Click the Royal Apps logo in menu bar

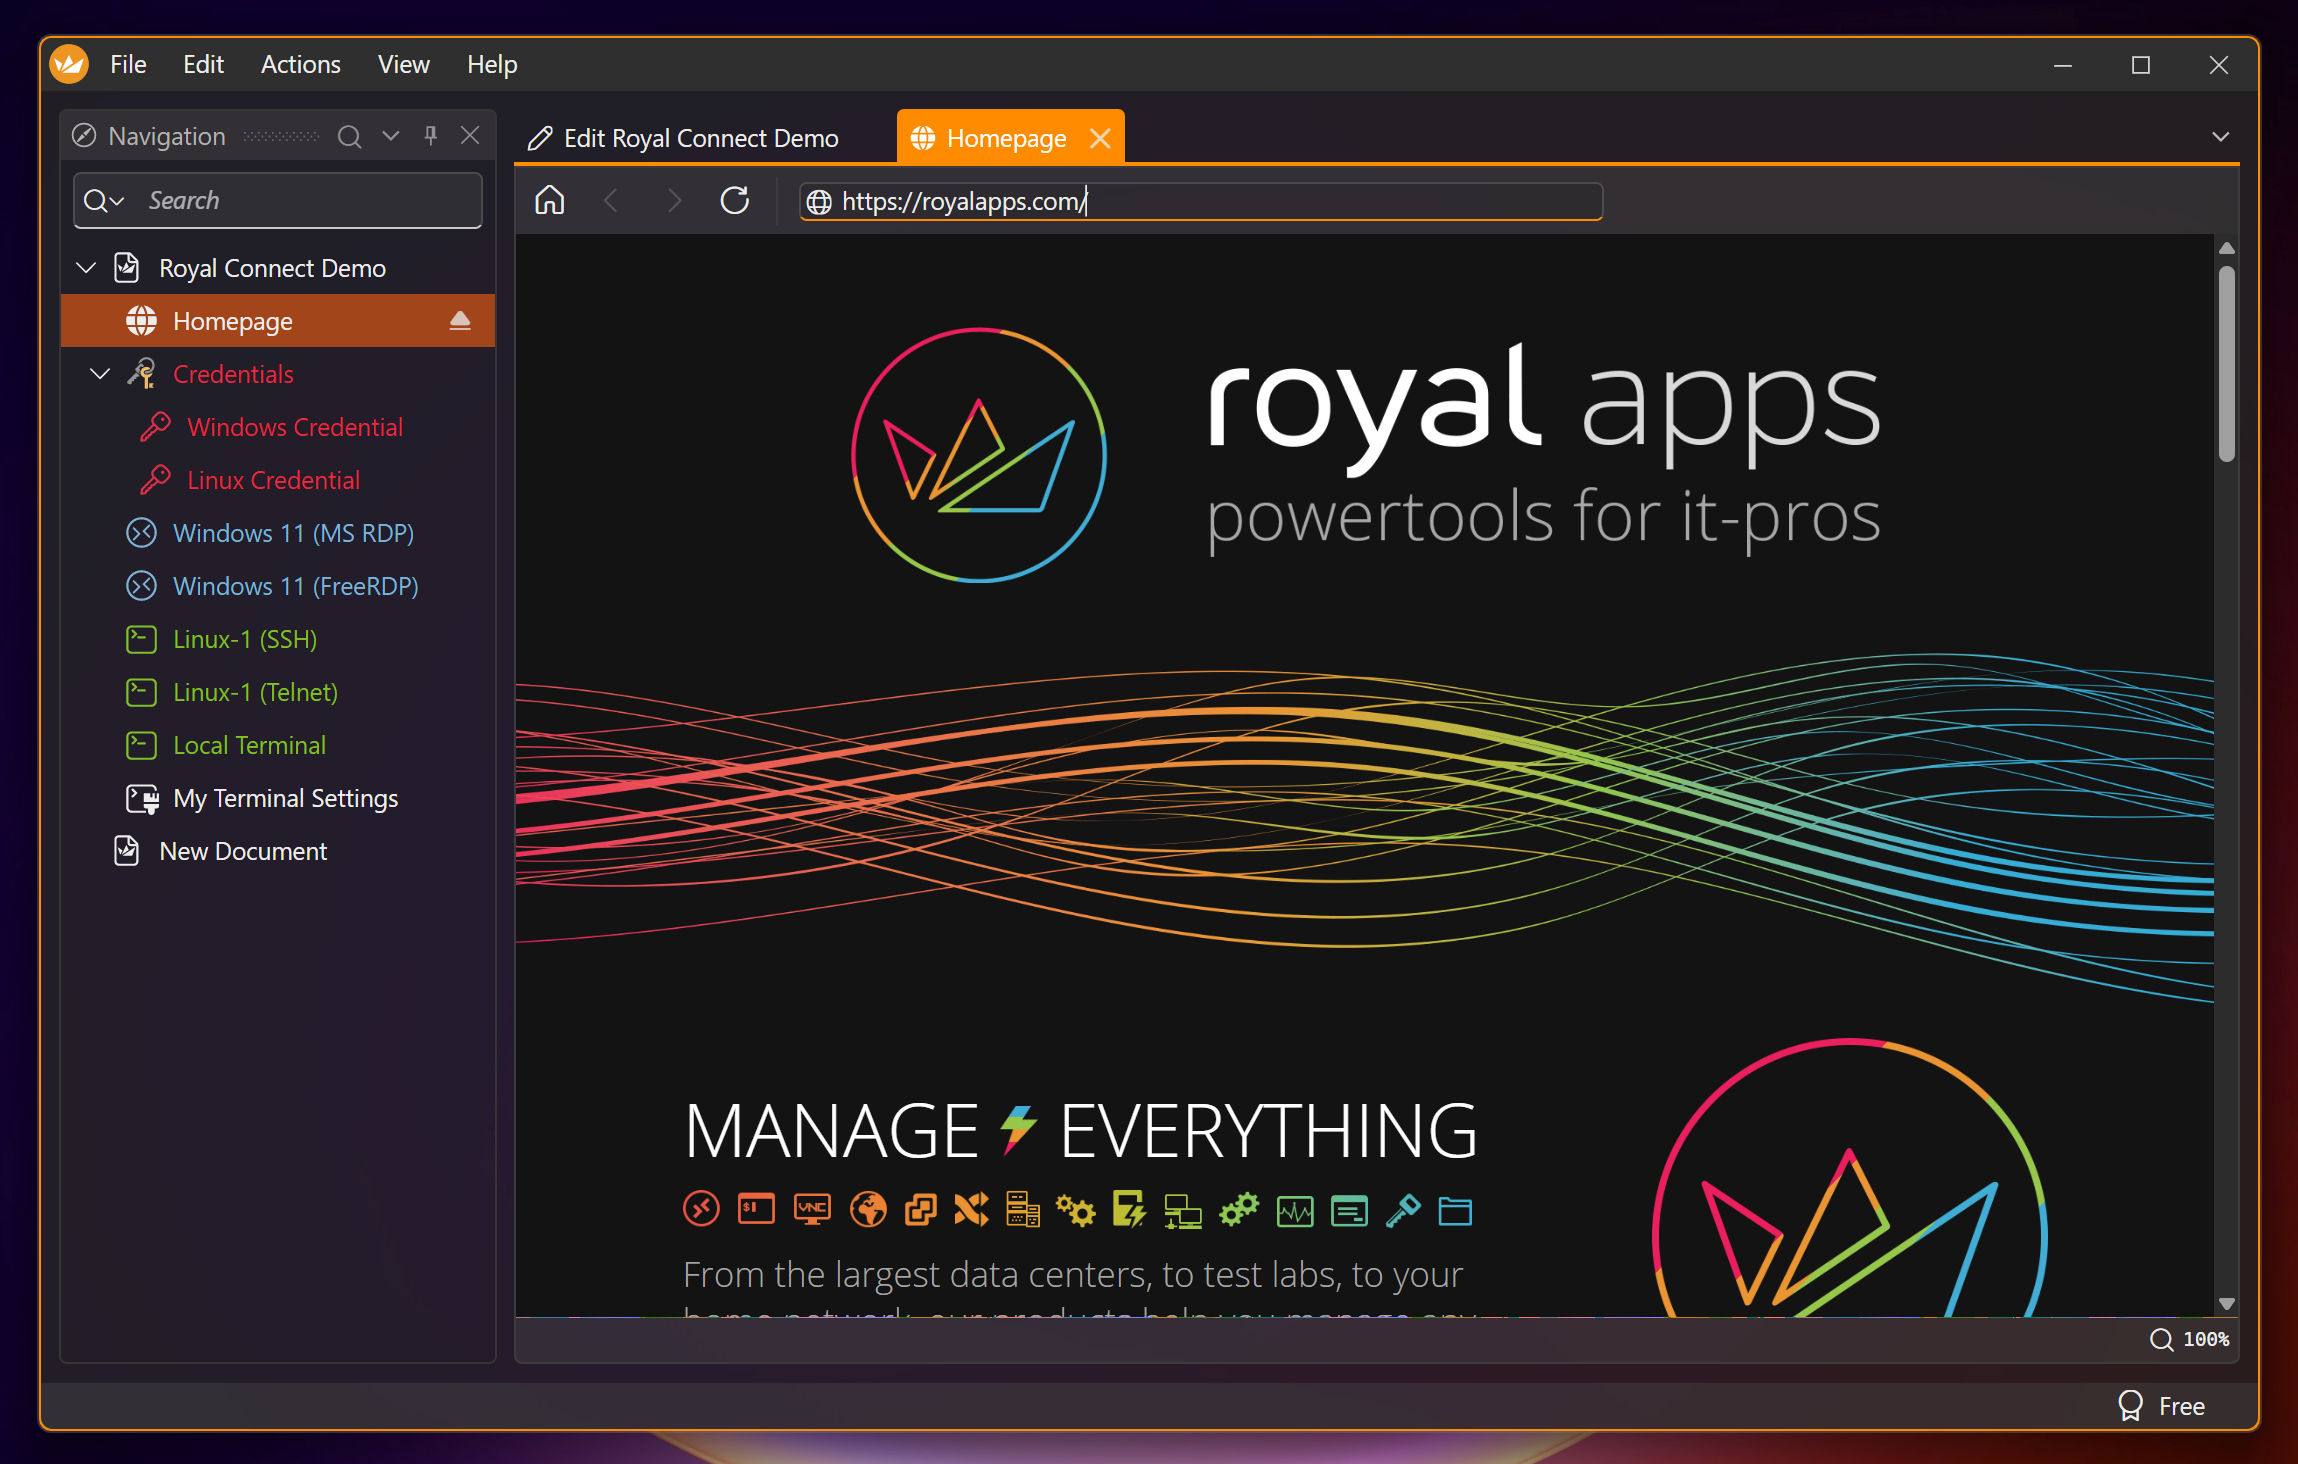[69, 65]
